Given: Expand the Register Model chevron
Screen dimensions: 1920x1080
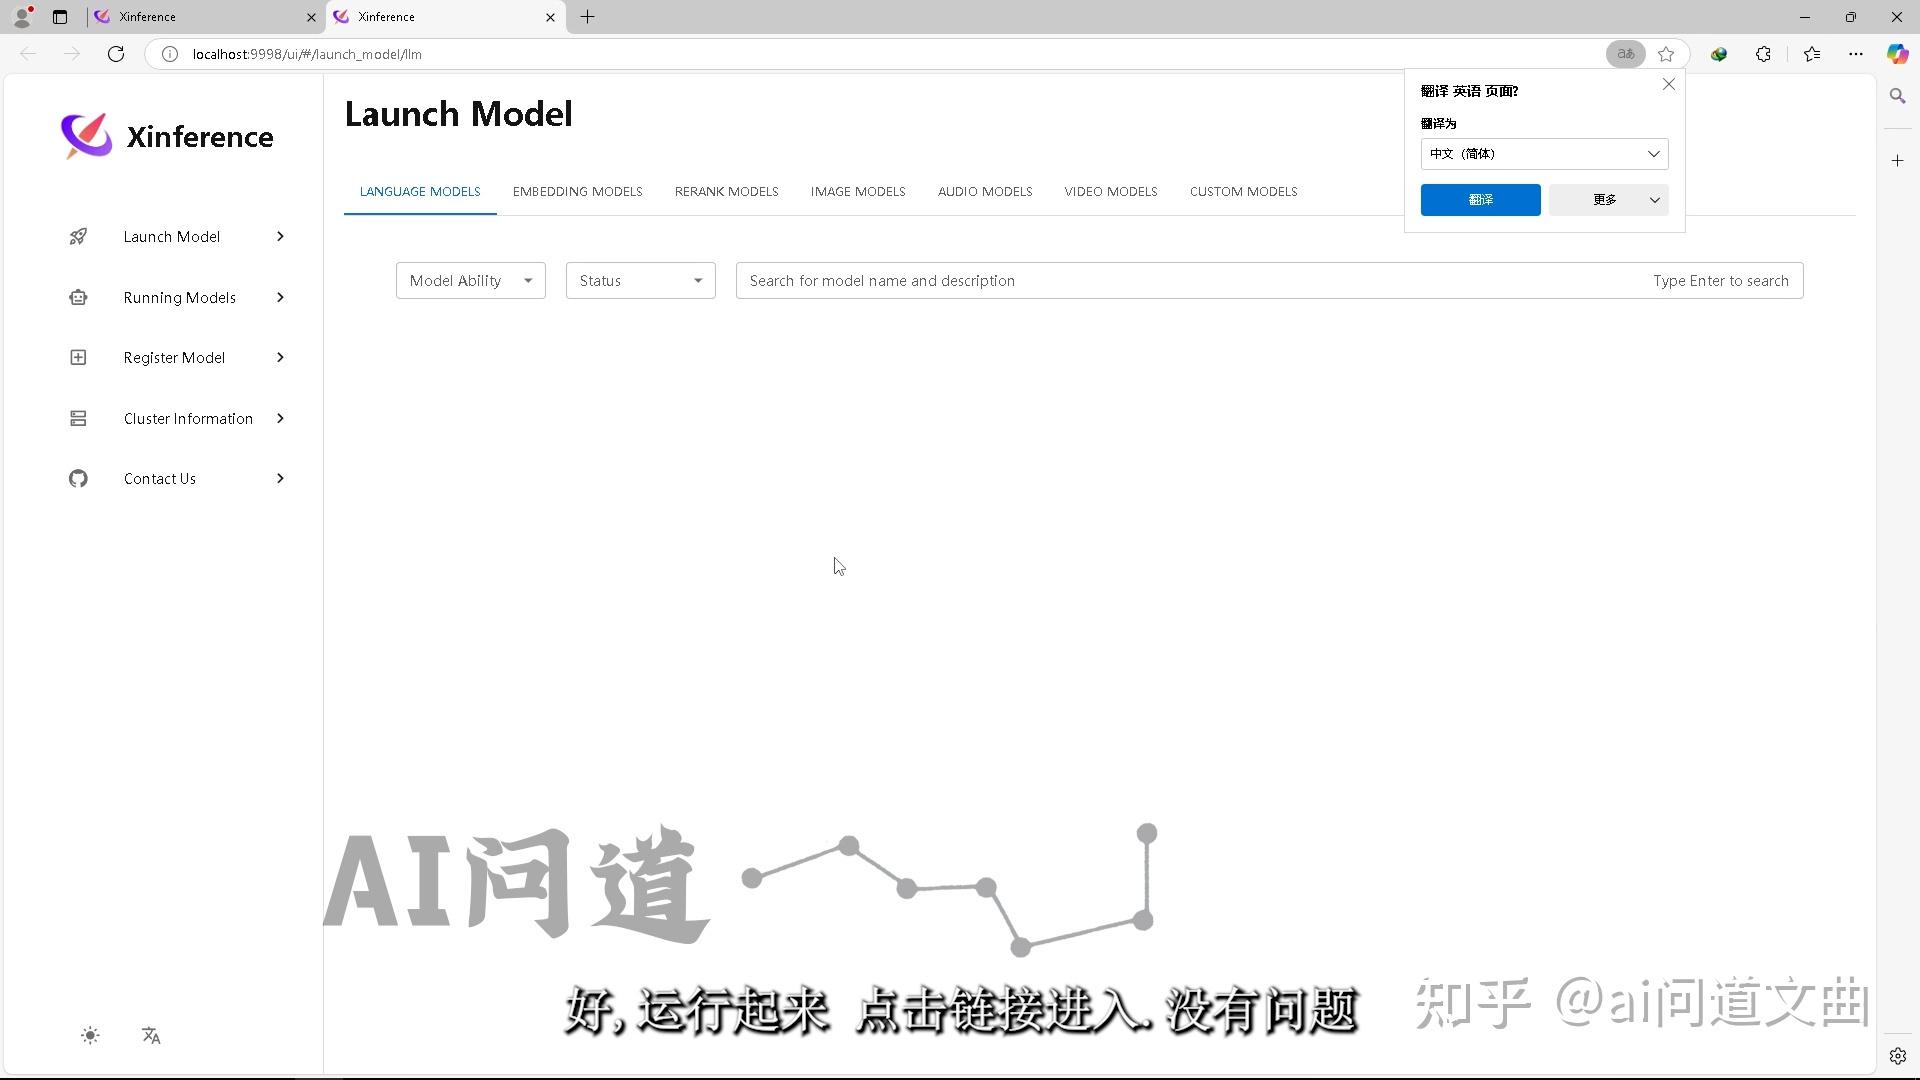Looking at the screenshot, I should coord(280,358).
